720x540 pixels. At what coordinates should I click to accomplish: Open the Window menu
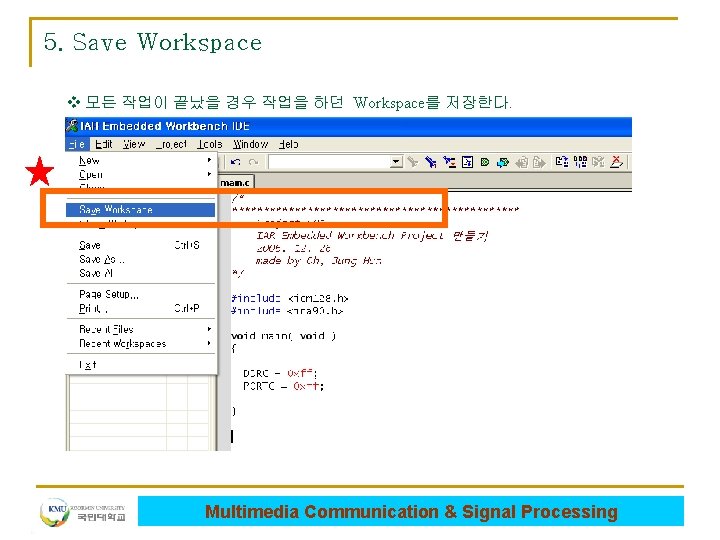[251, 144]
